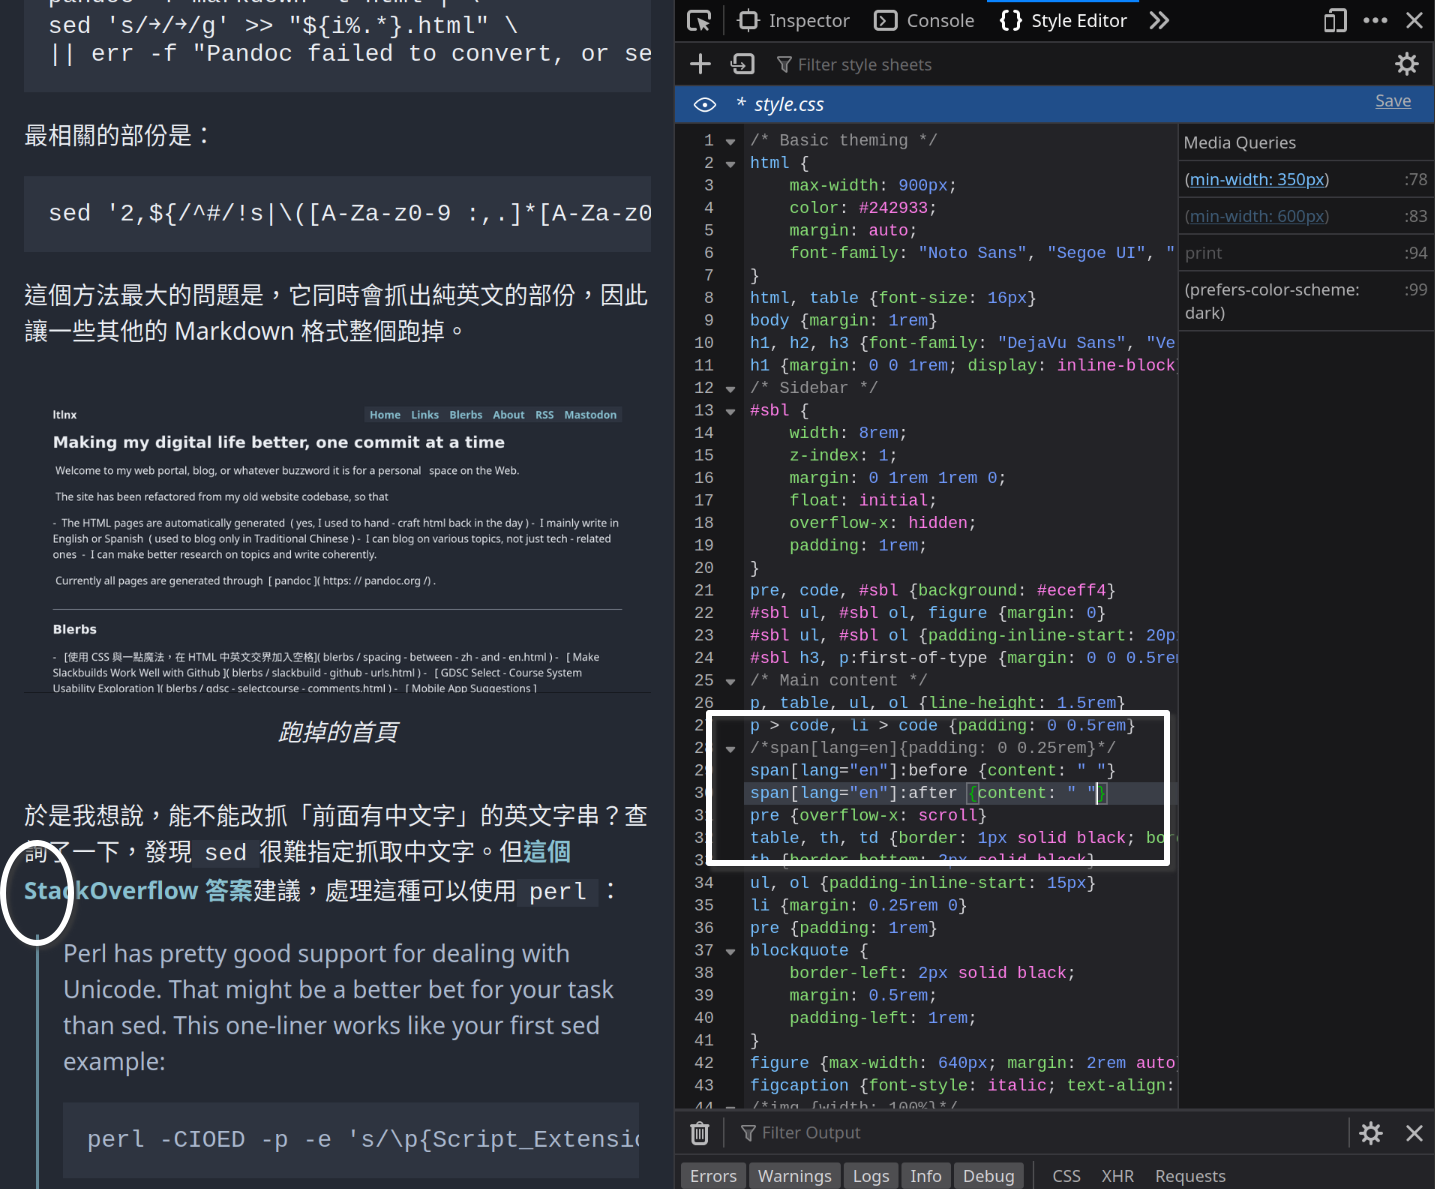This screenshot has height=1190, width=1436.
Task: Click line number 20 in the gutter
Action: coord(704,568)
